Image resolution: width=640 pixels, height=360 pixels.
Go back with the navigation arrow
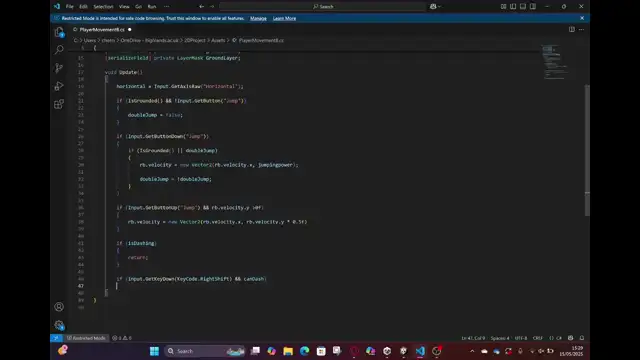pyautogui.click(x=201, y=7)
